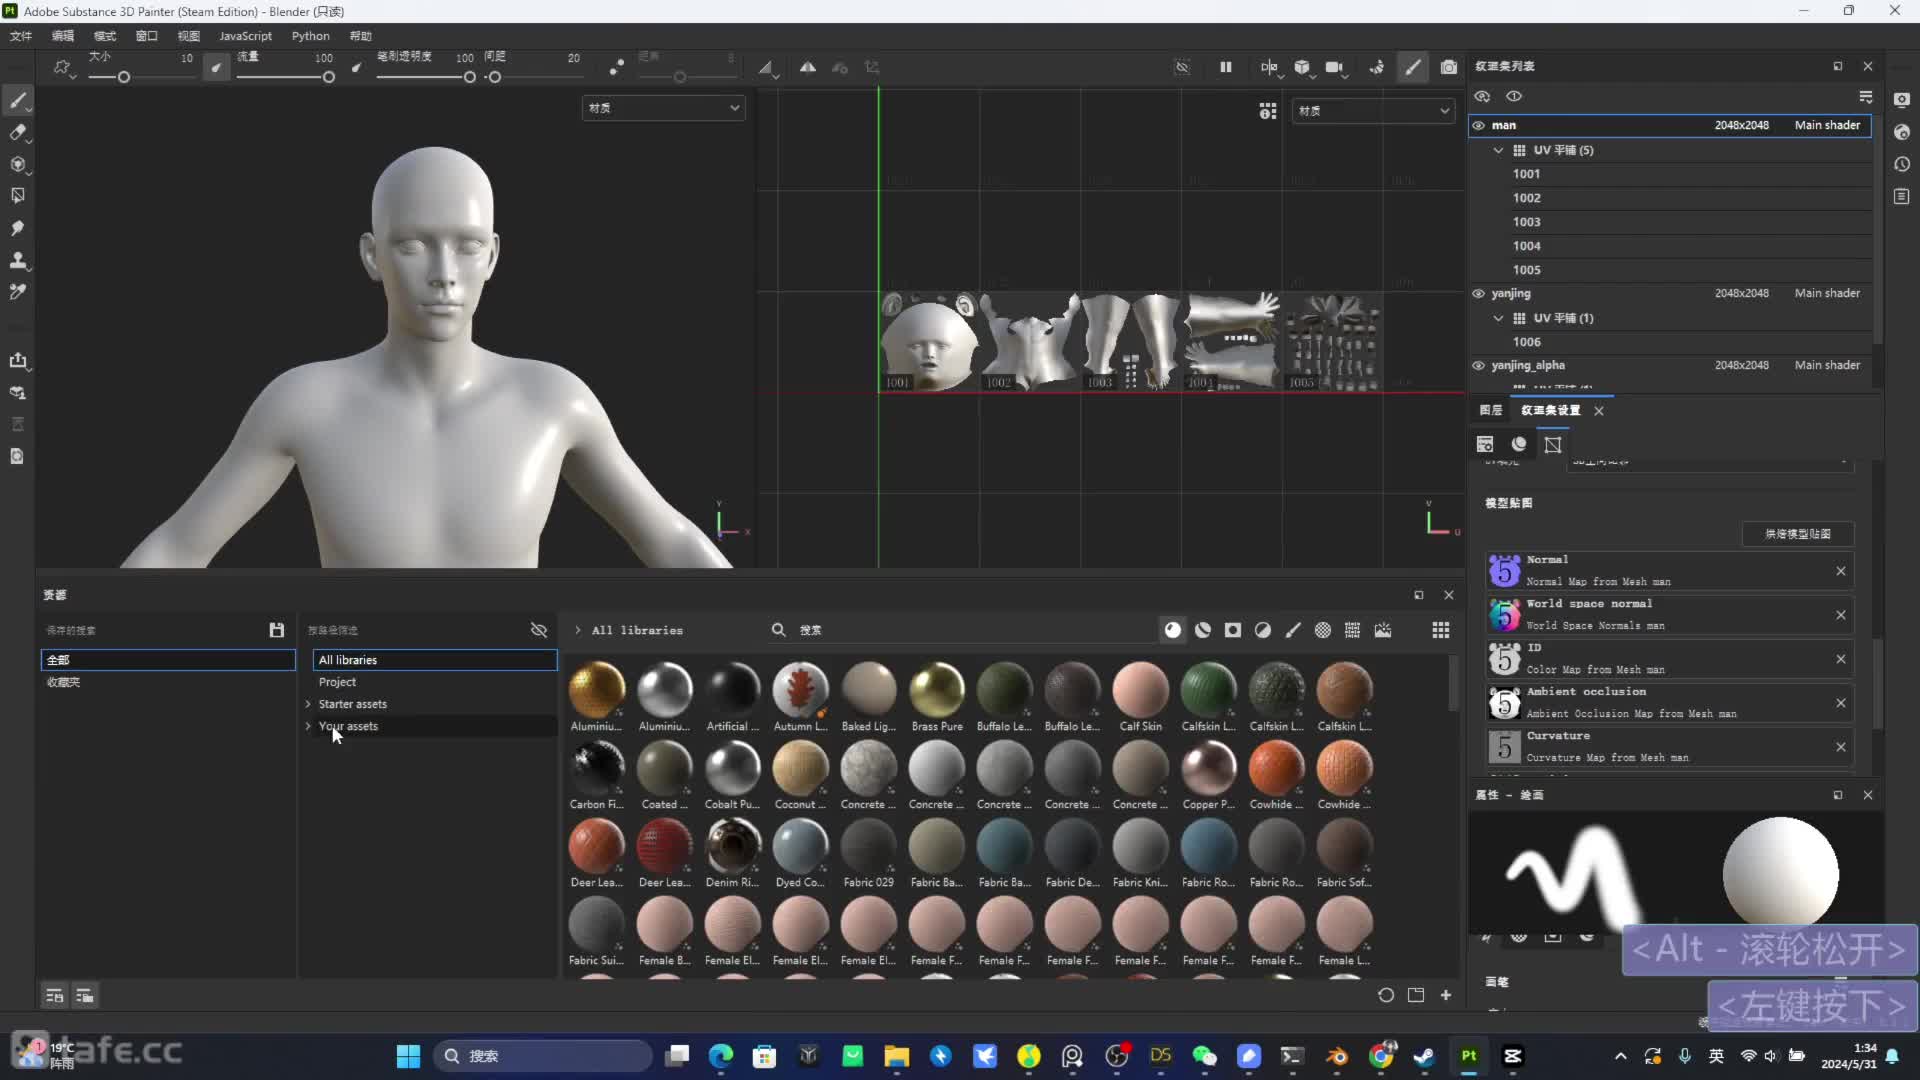Viewport: 1920px width, 1080px height.
Task: Toggle size pen pressure button
Action: (216, 67)
